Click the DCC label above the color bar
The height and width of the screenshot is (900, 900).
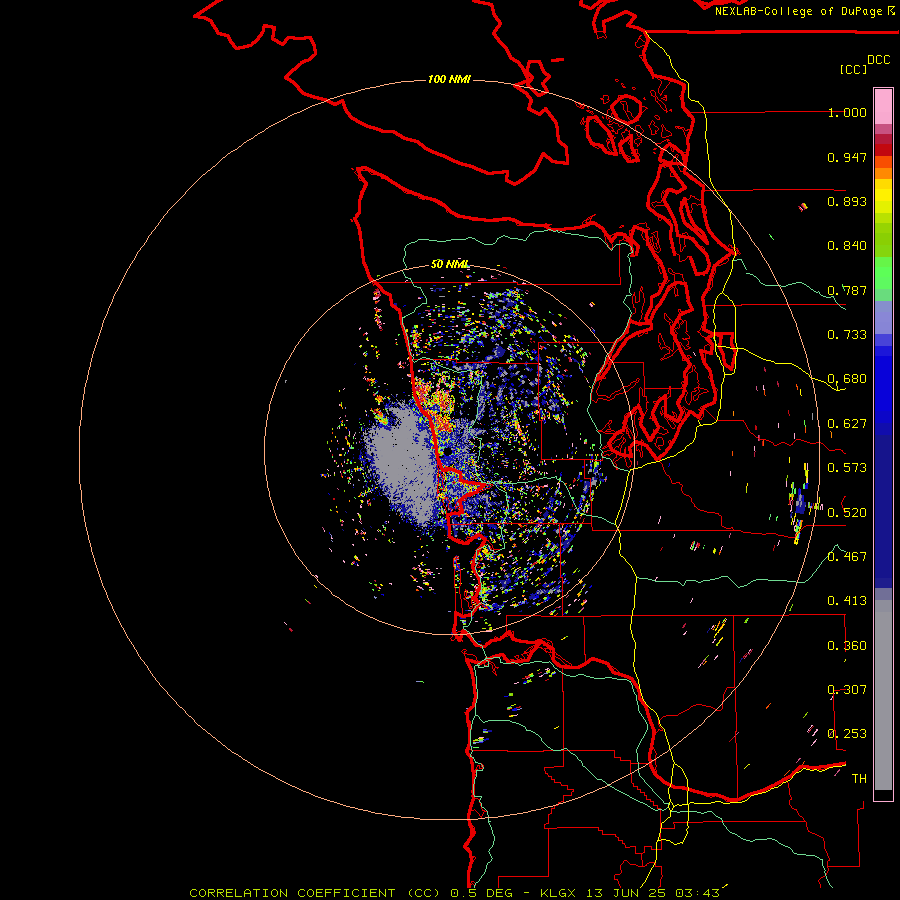(878, 60)
